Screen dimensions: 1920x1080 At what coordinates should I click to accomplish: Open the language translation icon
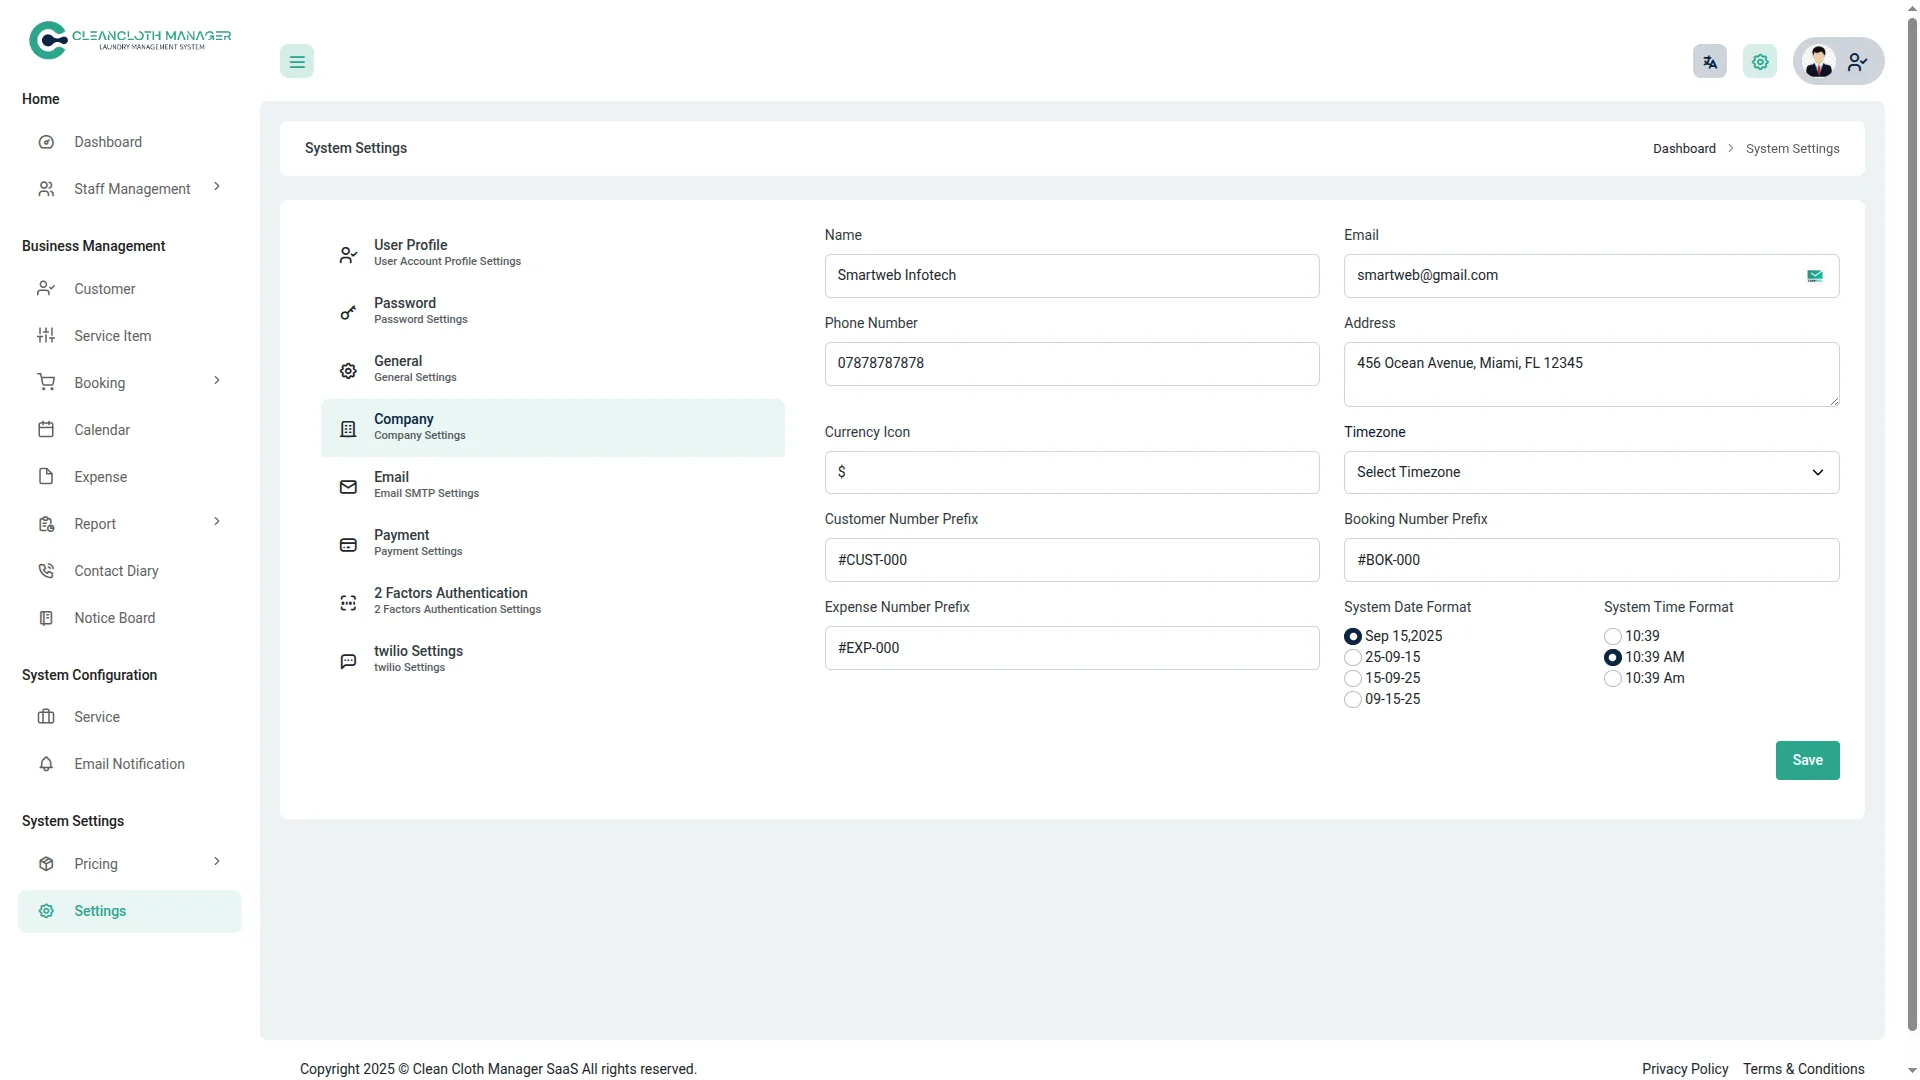[x=1709, y=62]
